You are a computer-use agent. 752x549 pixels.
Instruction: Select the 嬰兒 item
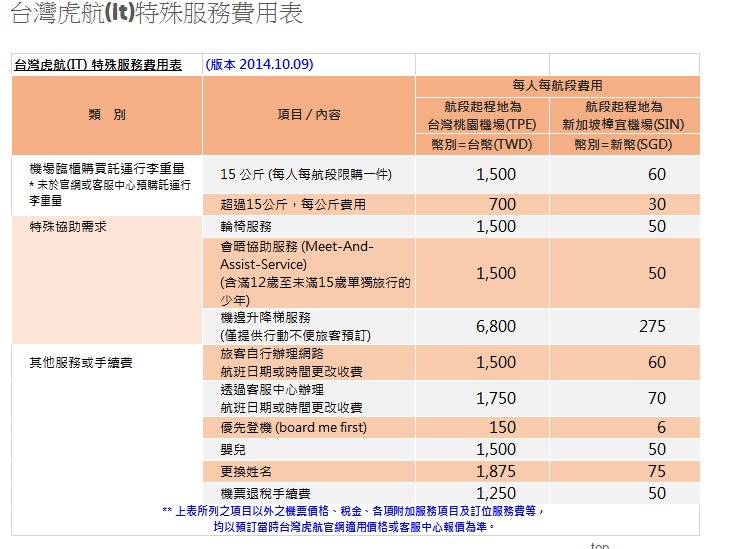pyautogui.click(x=233, y=450)
